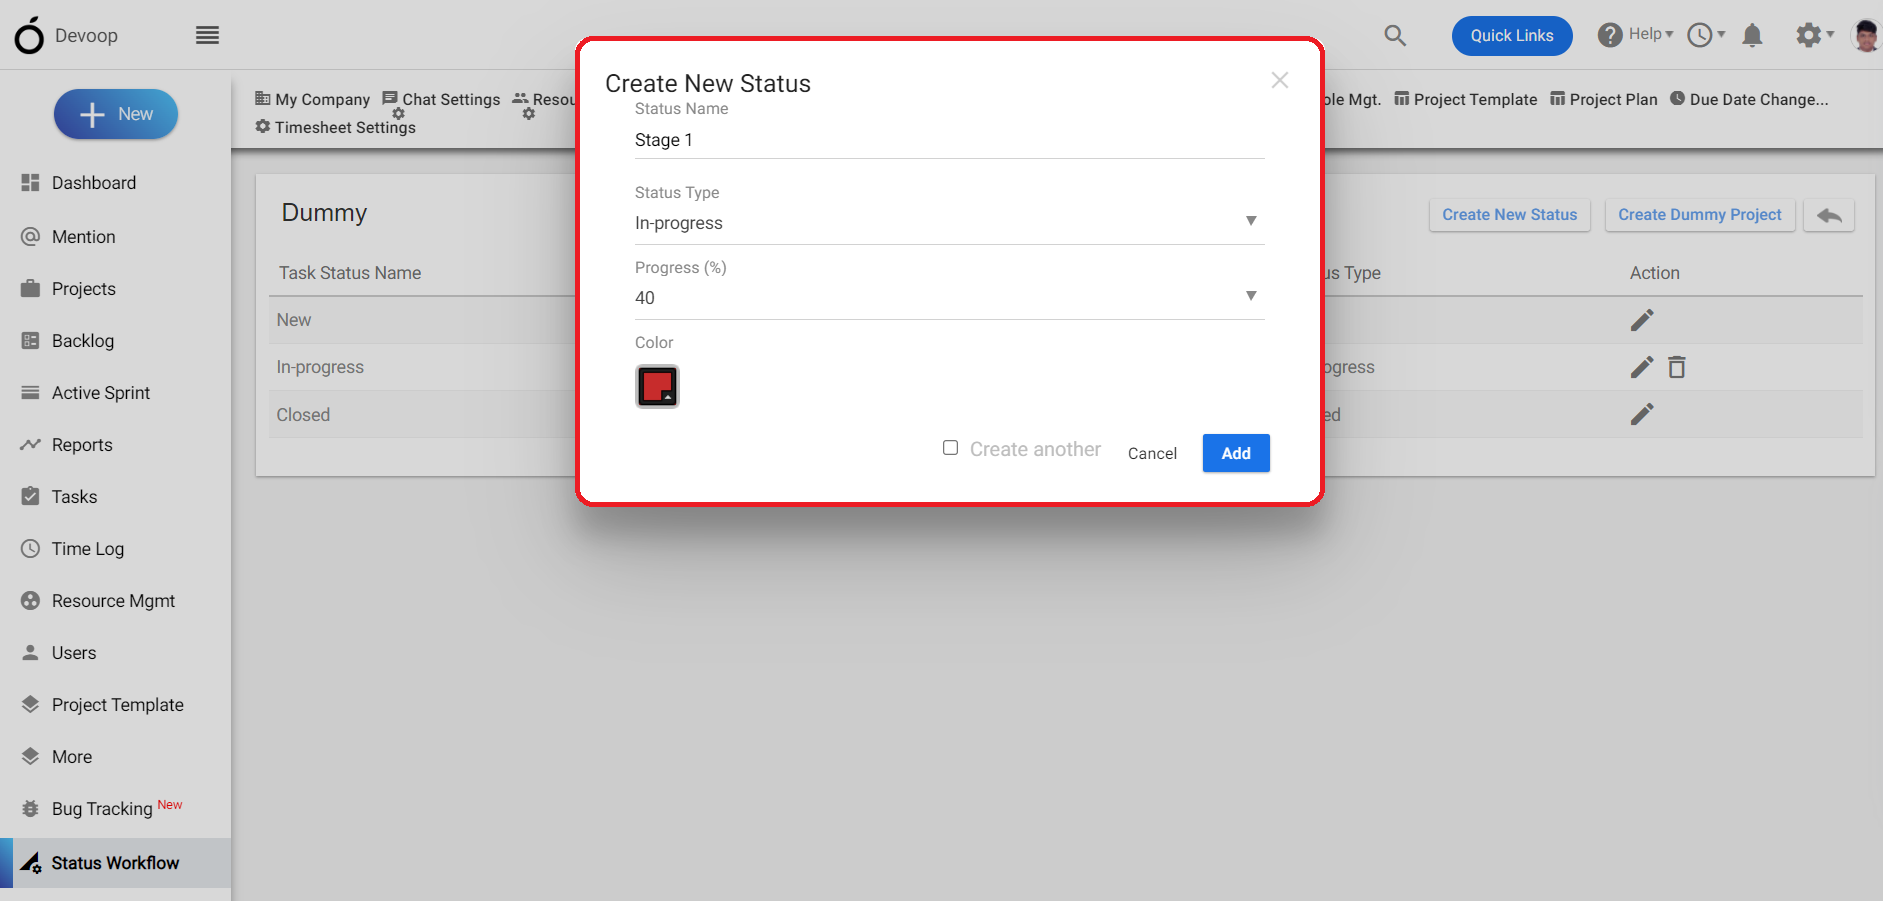Open the notifications bell
Viewport: 1883px width, 901px height.
pos(1752,36)
